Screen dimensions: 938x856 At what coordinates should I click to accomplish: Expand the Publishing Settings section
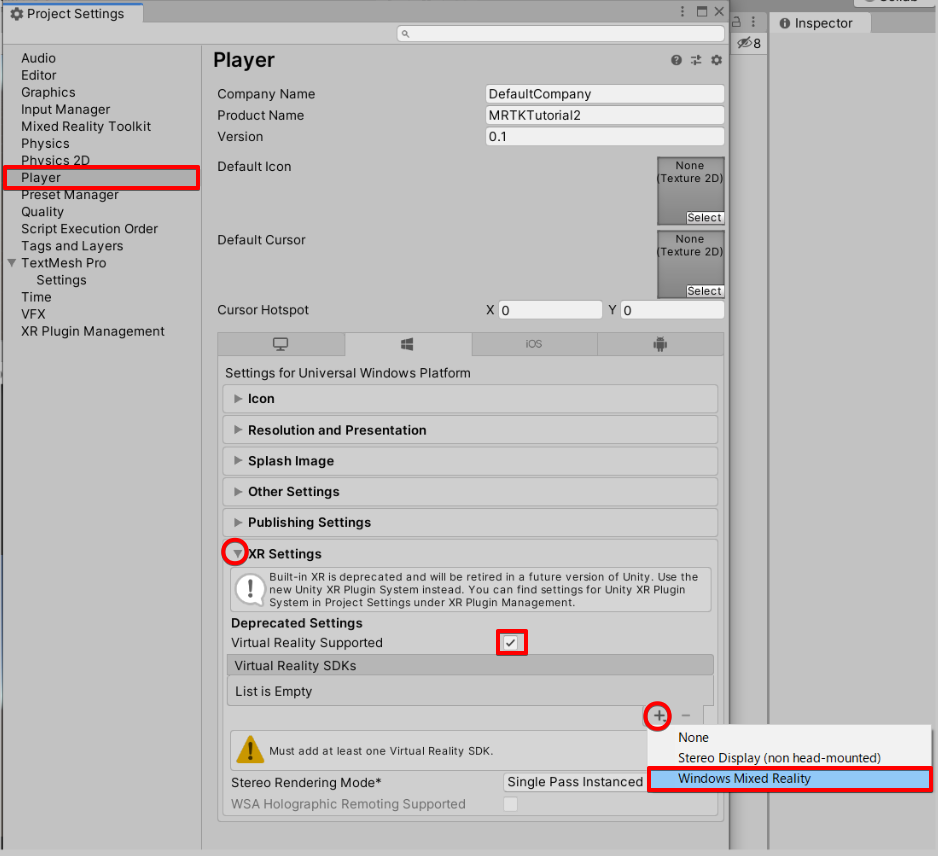click(470, 522)
